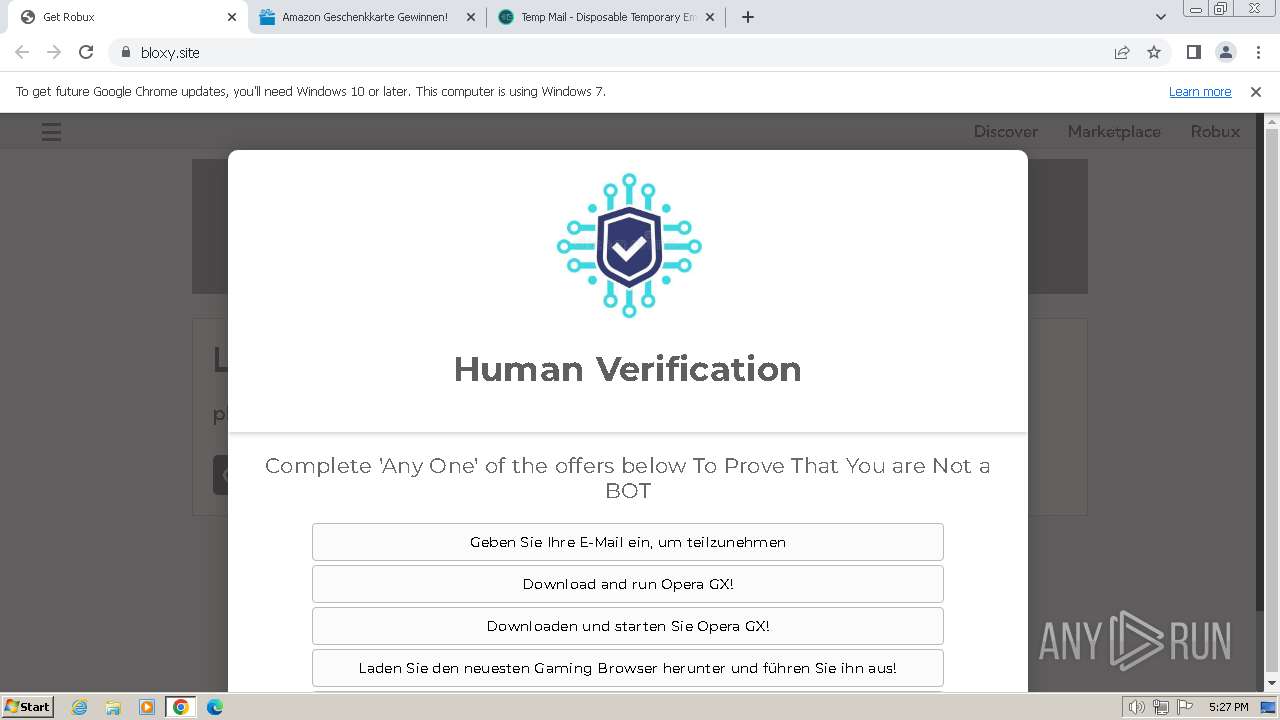Switch to the Amazon Geschenkkarte Gewinnen tab

(366, 17)
